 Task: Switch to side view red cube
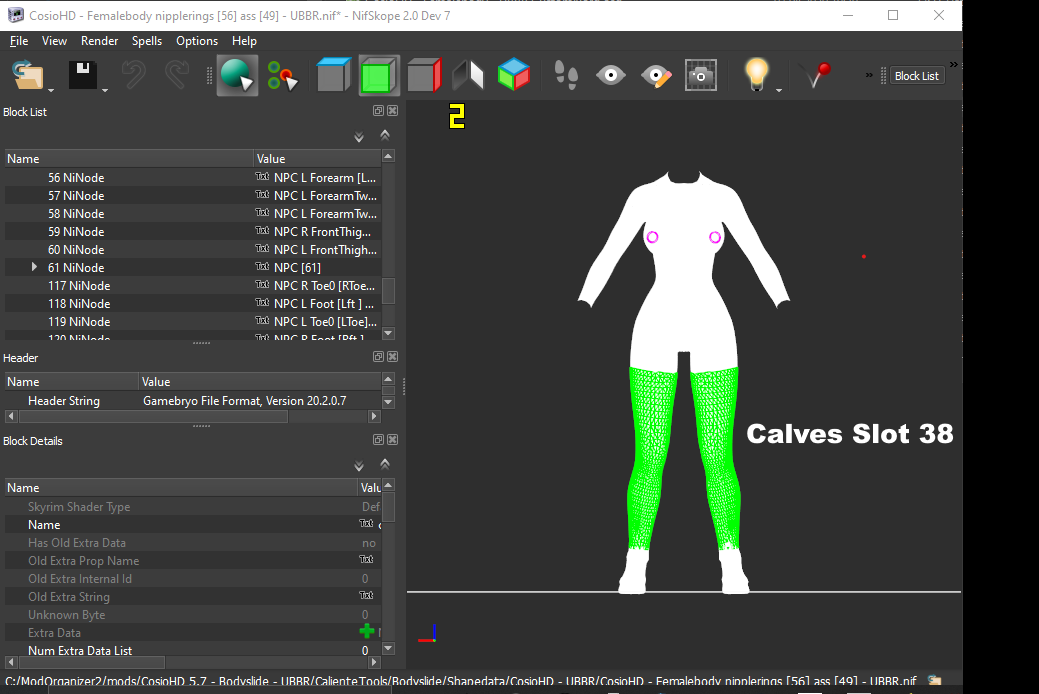[x=424, y=74]
